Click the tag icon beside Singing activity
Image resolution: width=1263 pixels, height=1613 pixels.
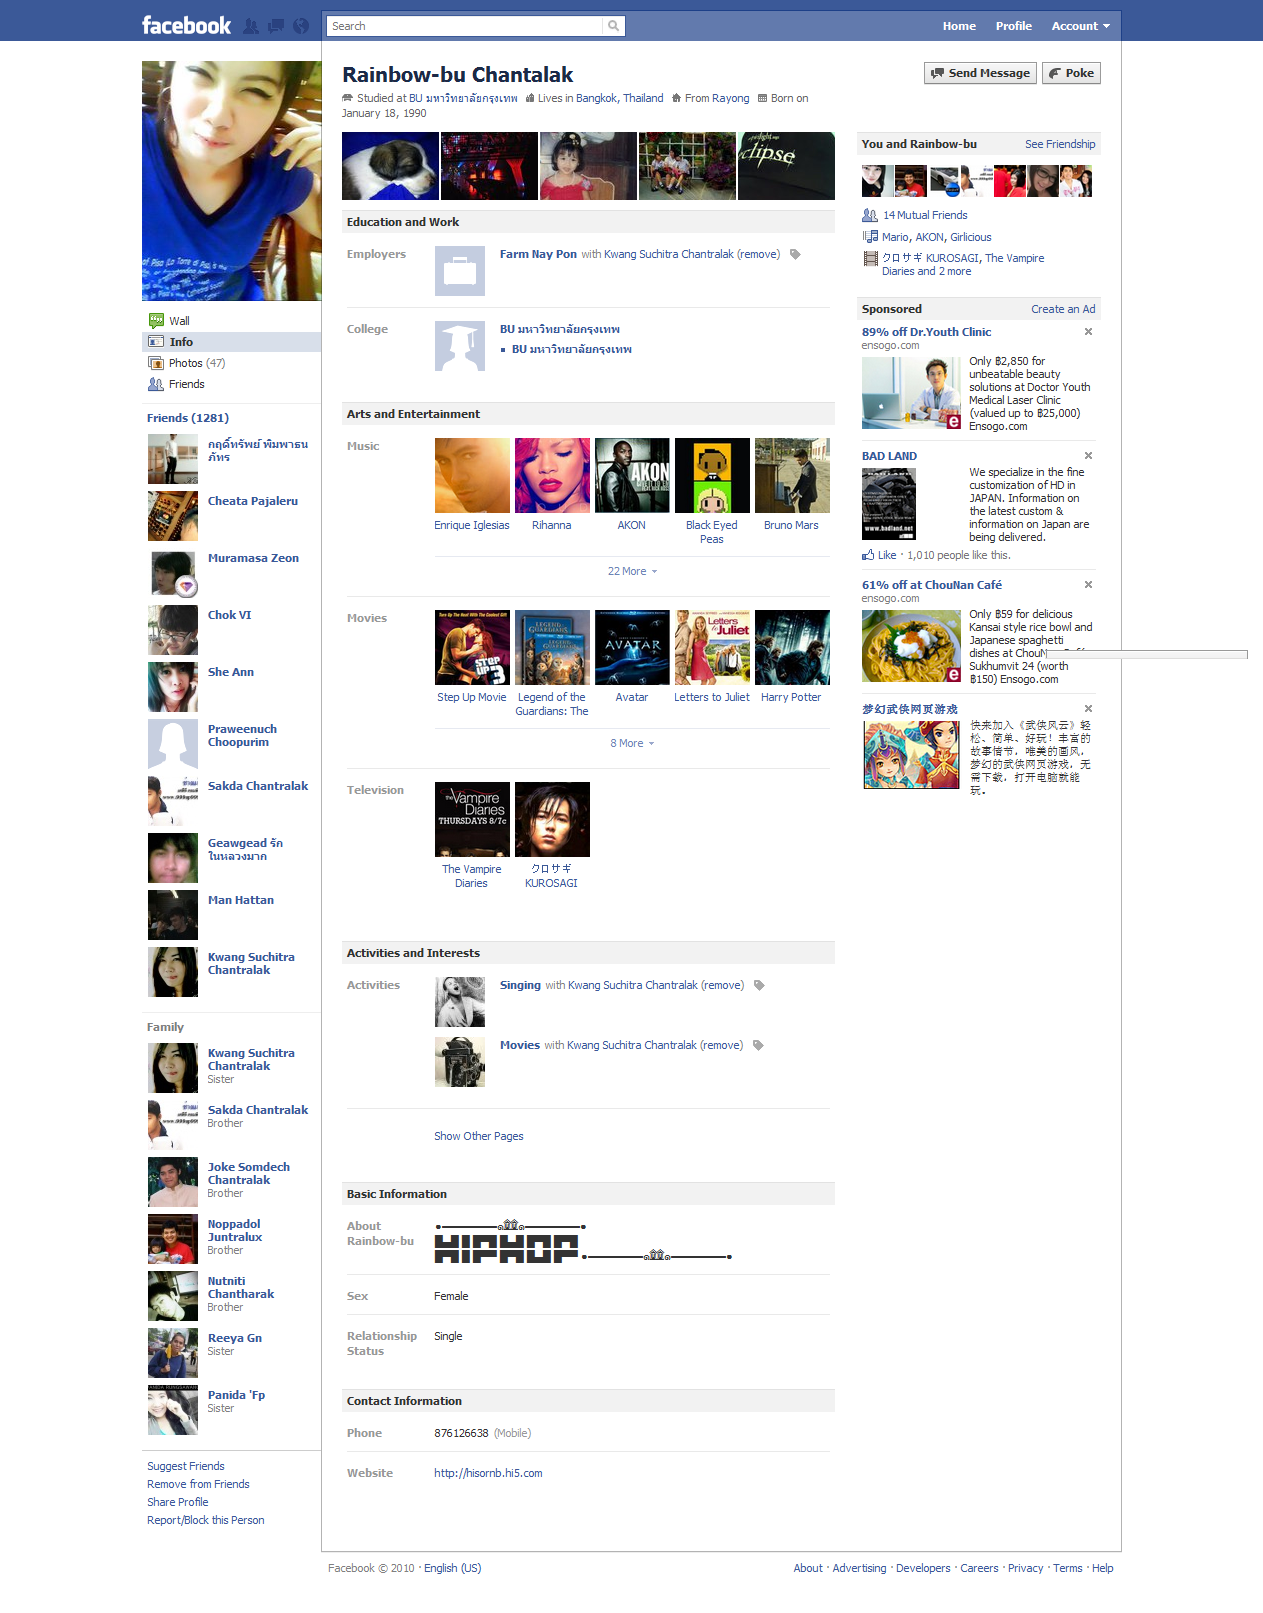[760, 985]
